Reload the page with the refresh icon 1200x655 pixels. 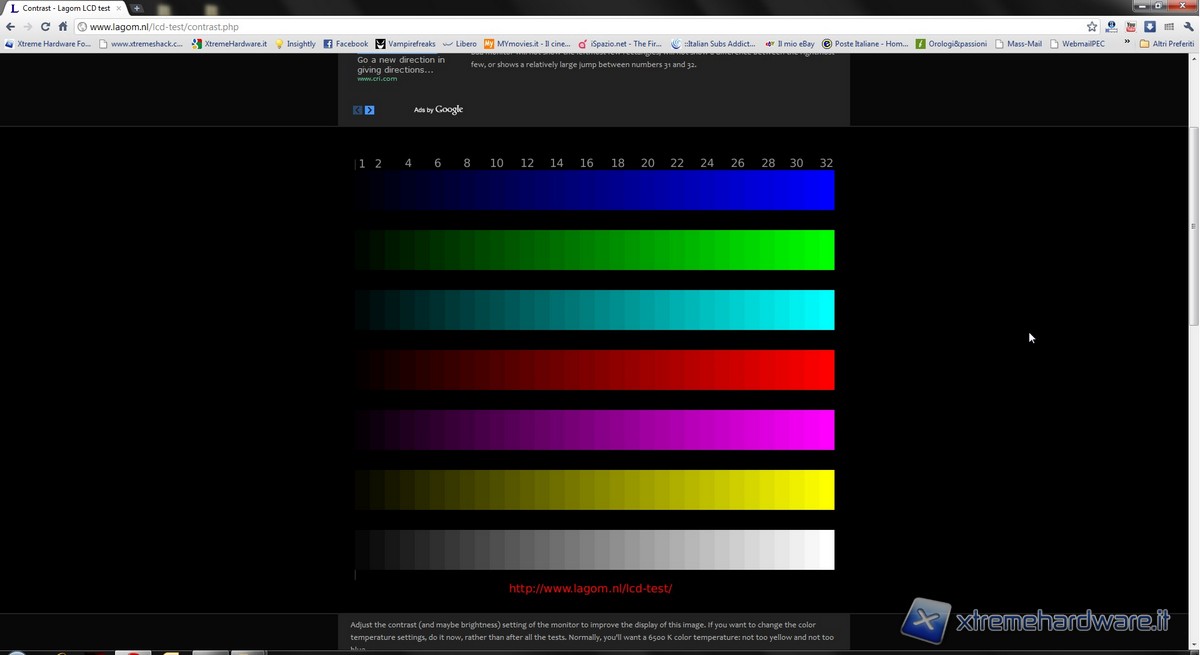point(45,27)
